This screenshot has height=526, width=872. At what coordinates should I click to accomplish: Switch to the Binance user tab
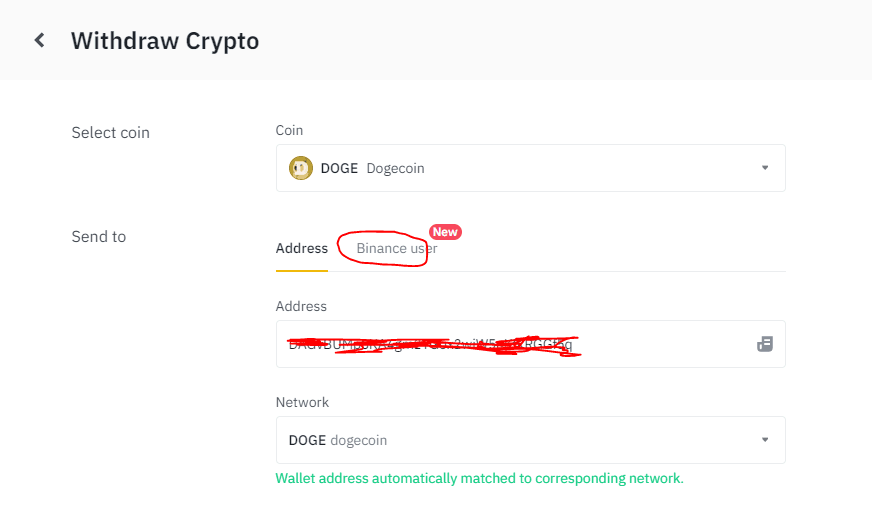pyautogui.click(x=397, y=249)
